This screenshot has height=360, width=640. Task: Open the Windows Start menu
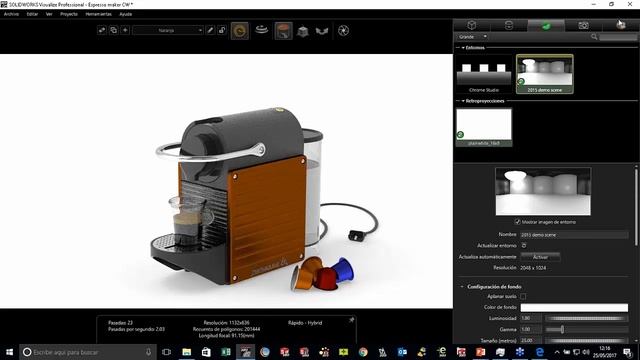point(9,352)
